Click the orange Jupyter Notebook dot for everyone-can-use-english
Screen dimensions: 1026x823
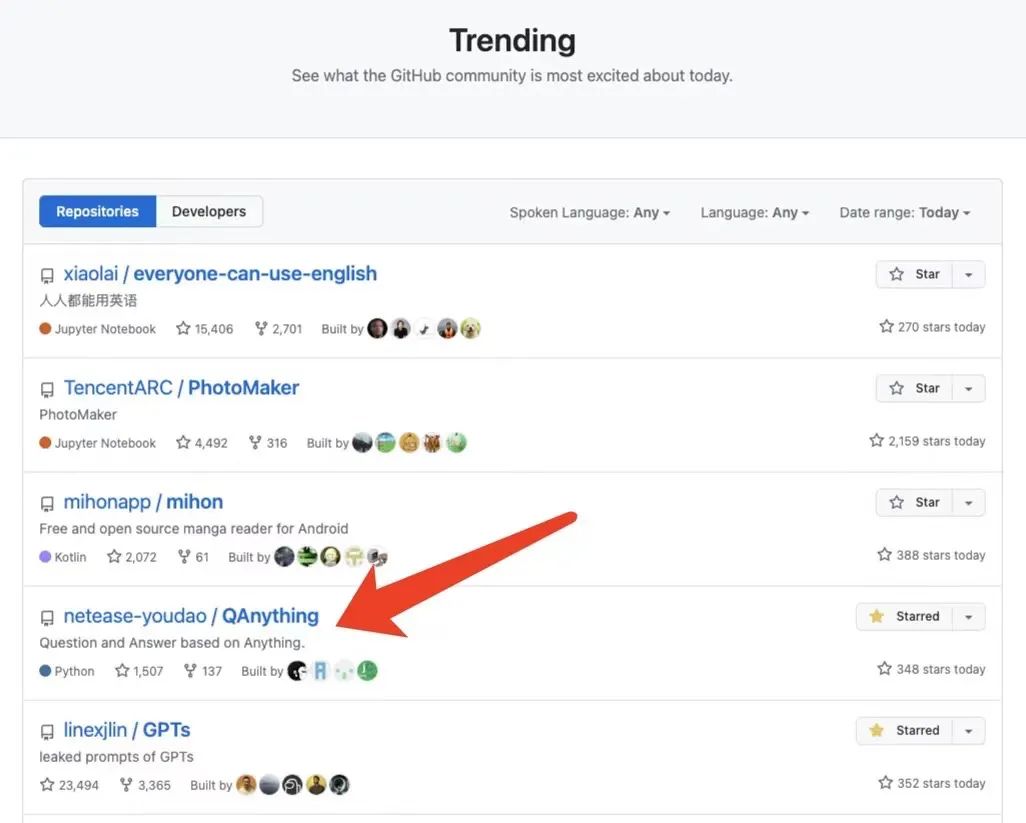point(45,328)
